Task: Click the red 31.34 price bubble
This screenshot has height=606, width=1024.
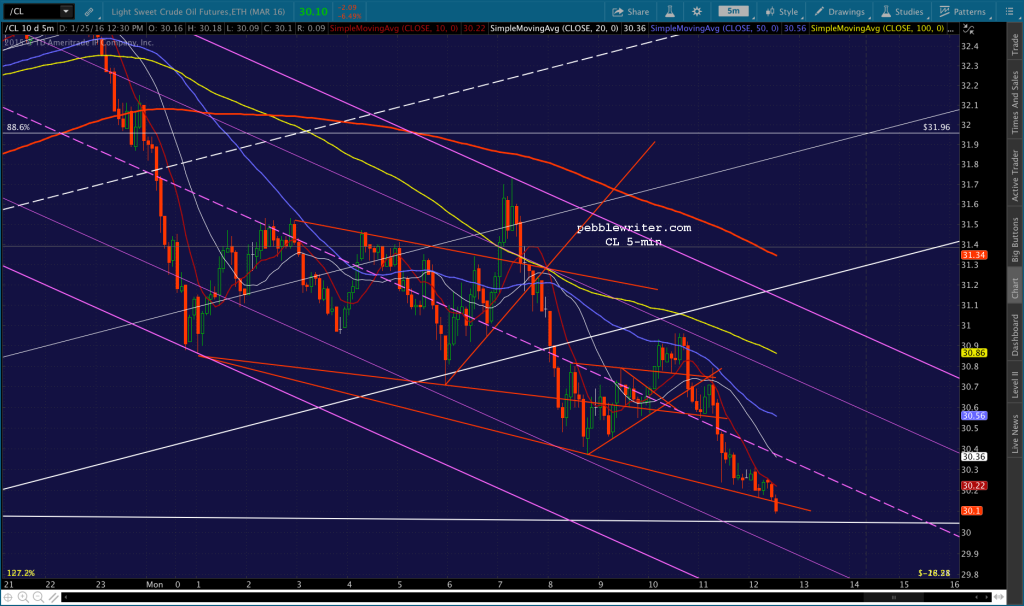Action: click(x=973, y=255)
